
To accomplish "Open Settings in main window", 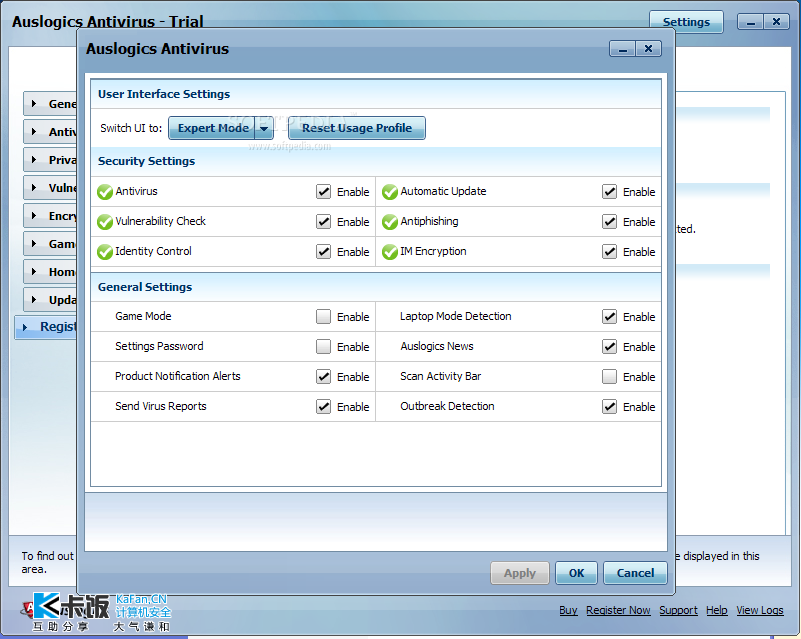I will click(x=686, y=22).
